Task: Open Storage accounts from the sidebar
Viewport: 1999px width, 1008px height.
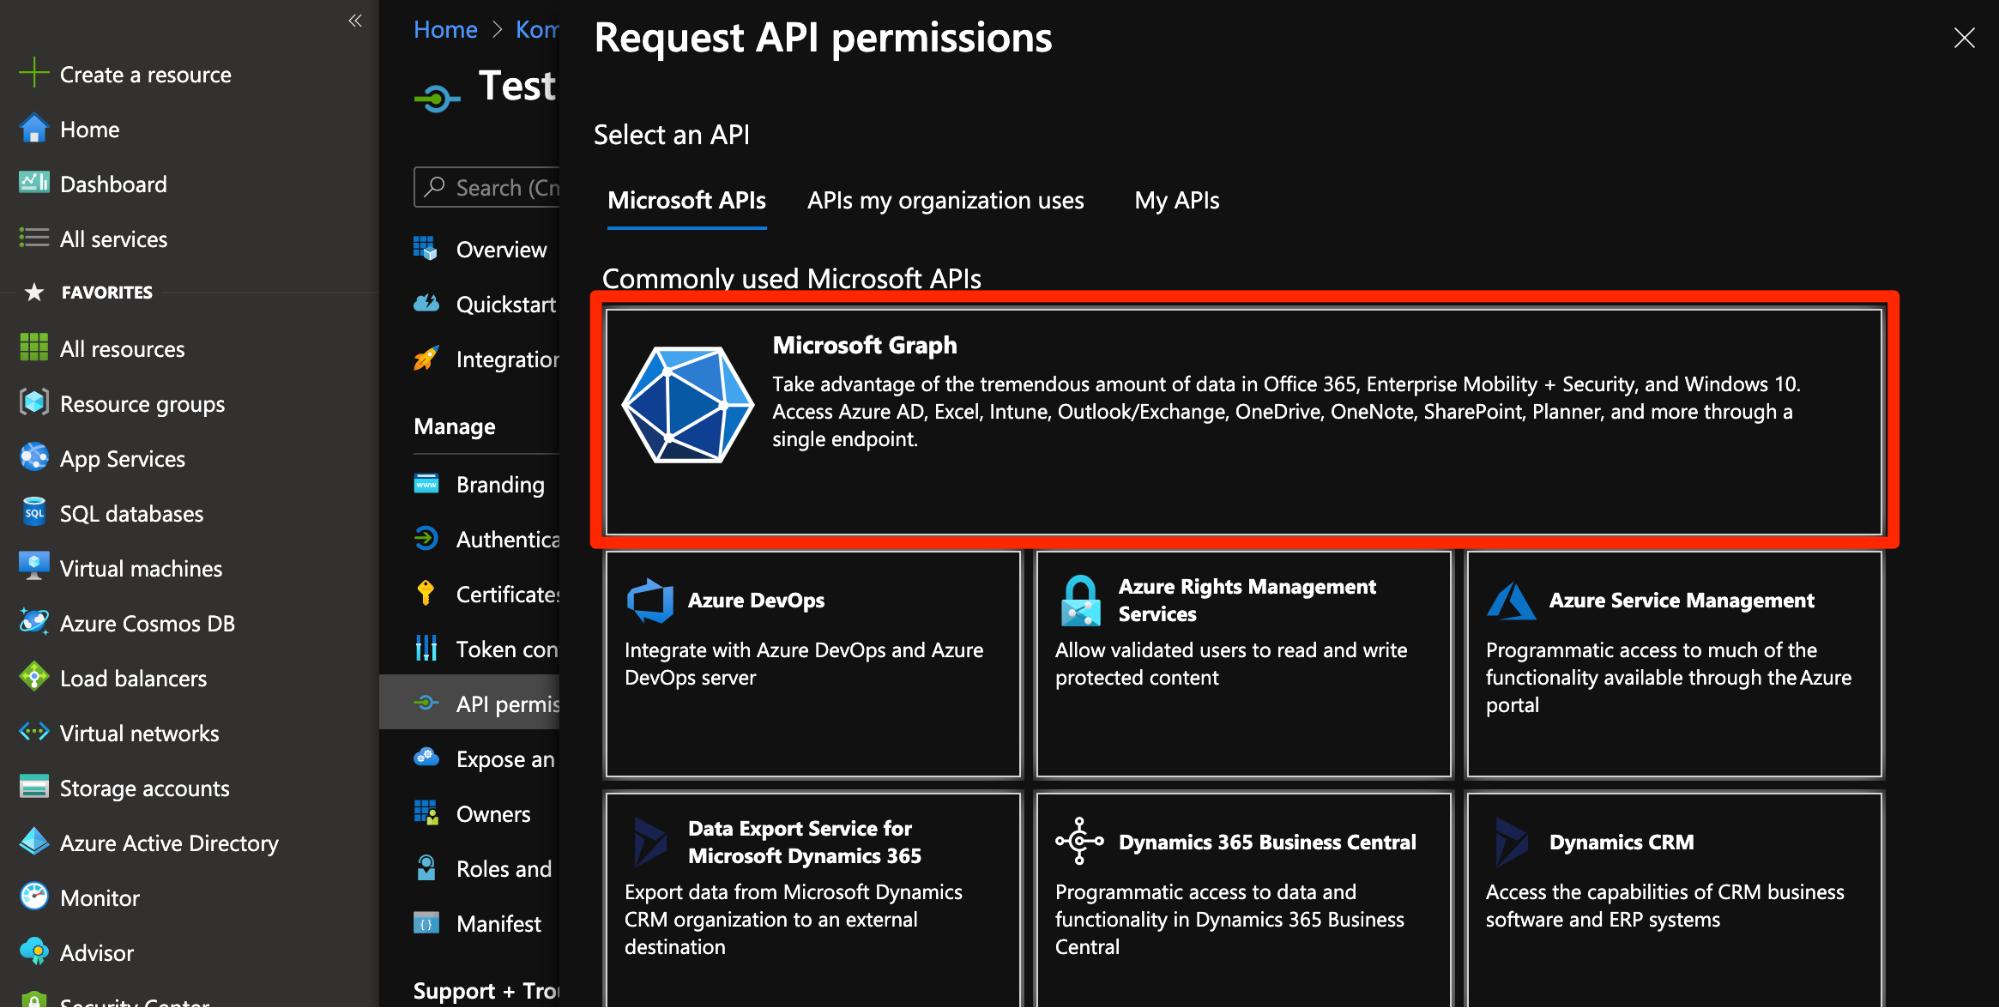Action: point(144,788)
